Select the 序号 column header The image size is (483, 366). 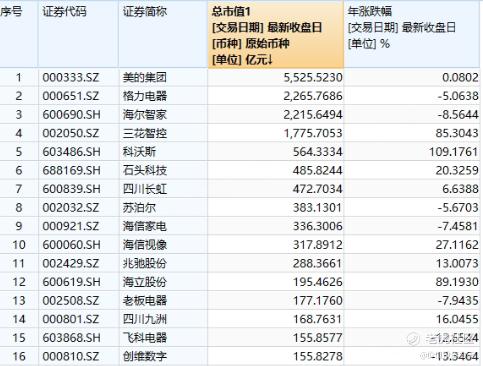(x=19, y=34)
